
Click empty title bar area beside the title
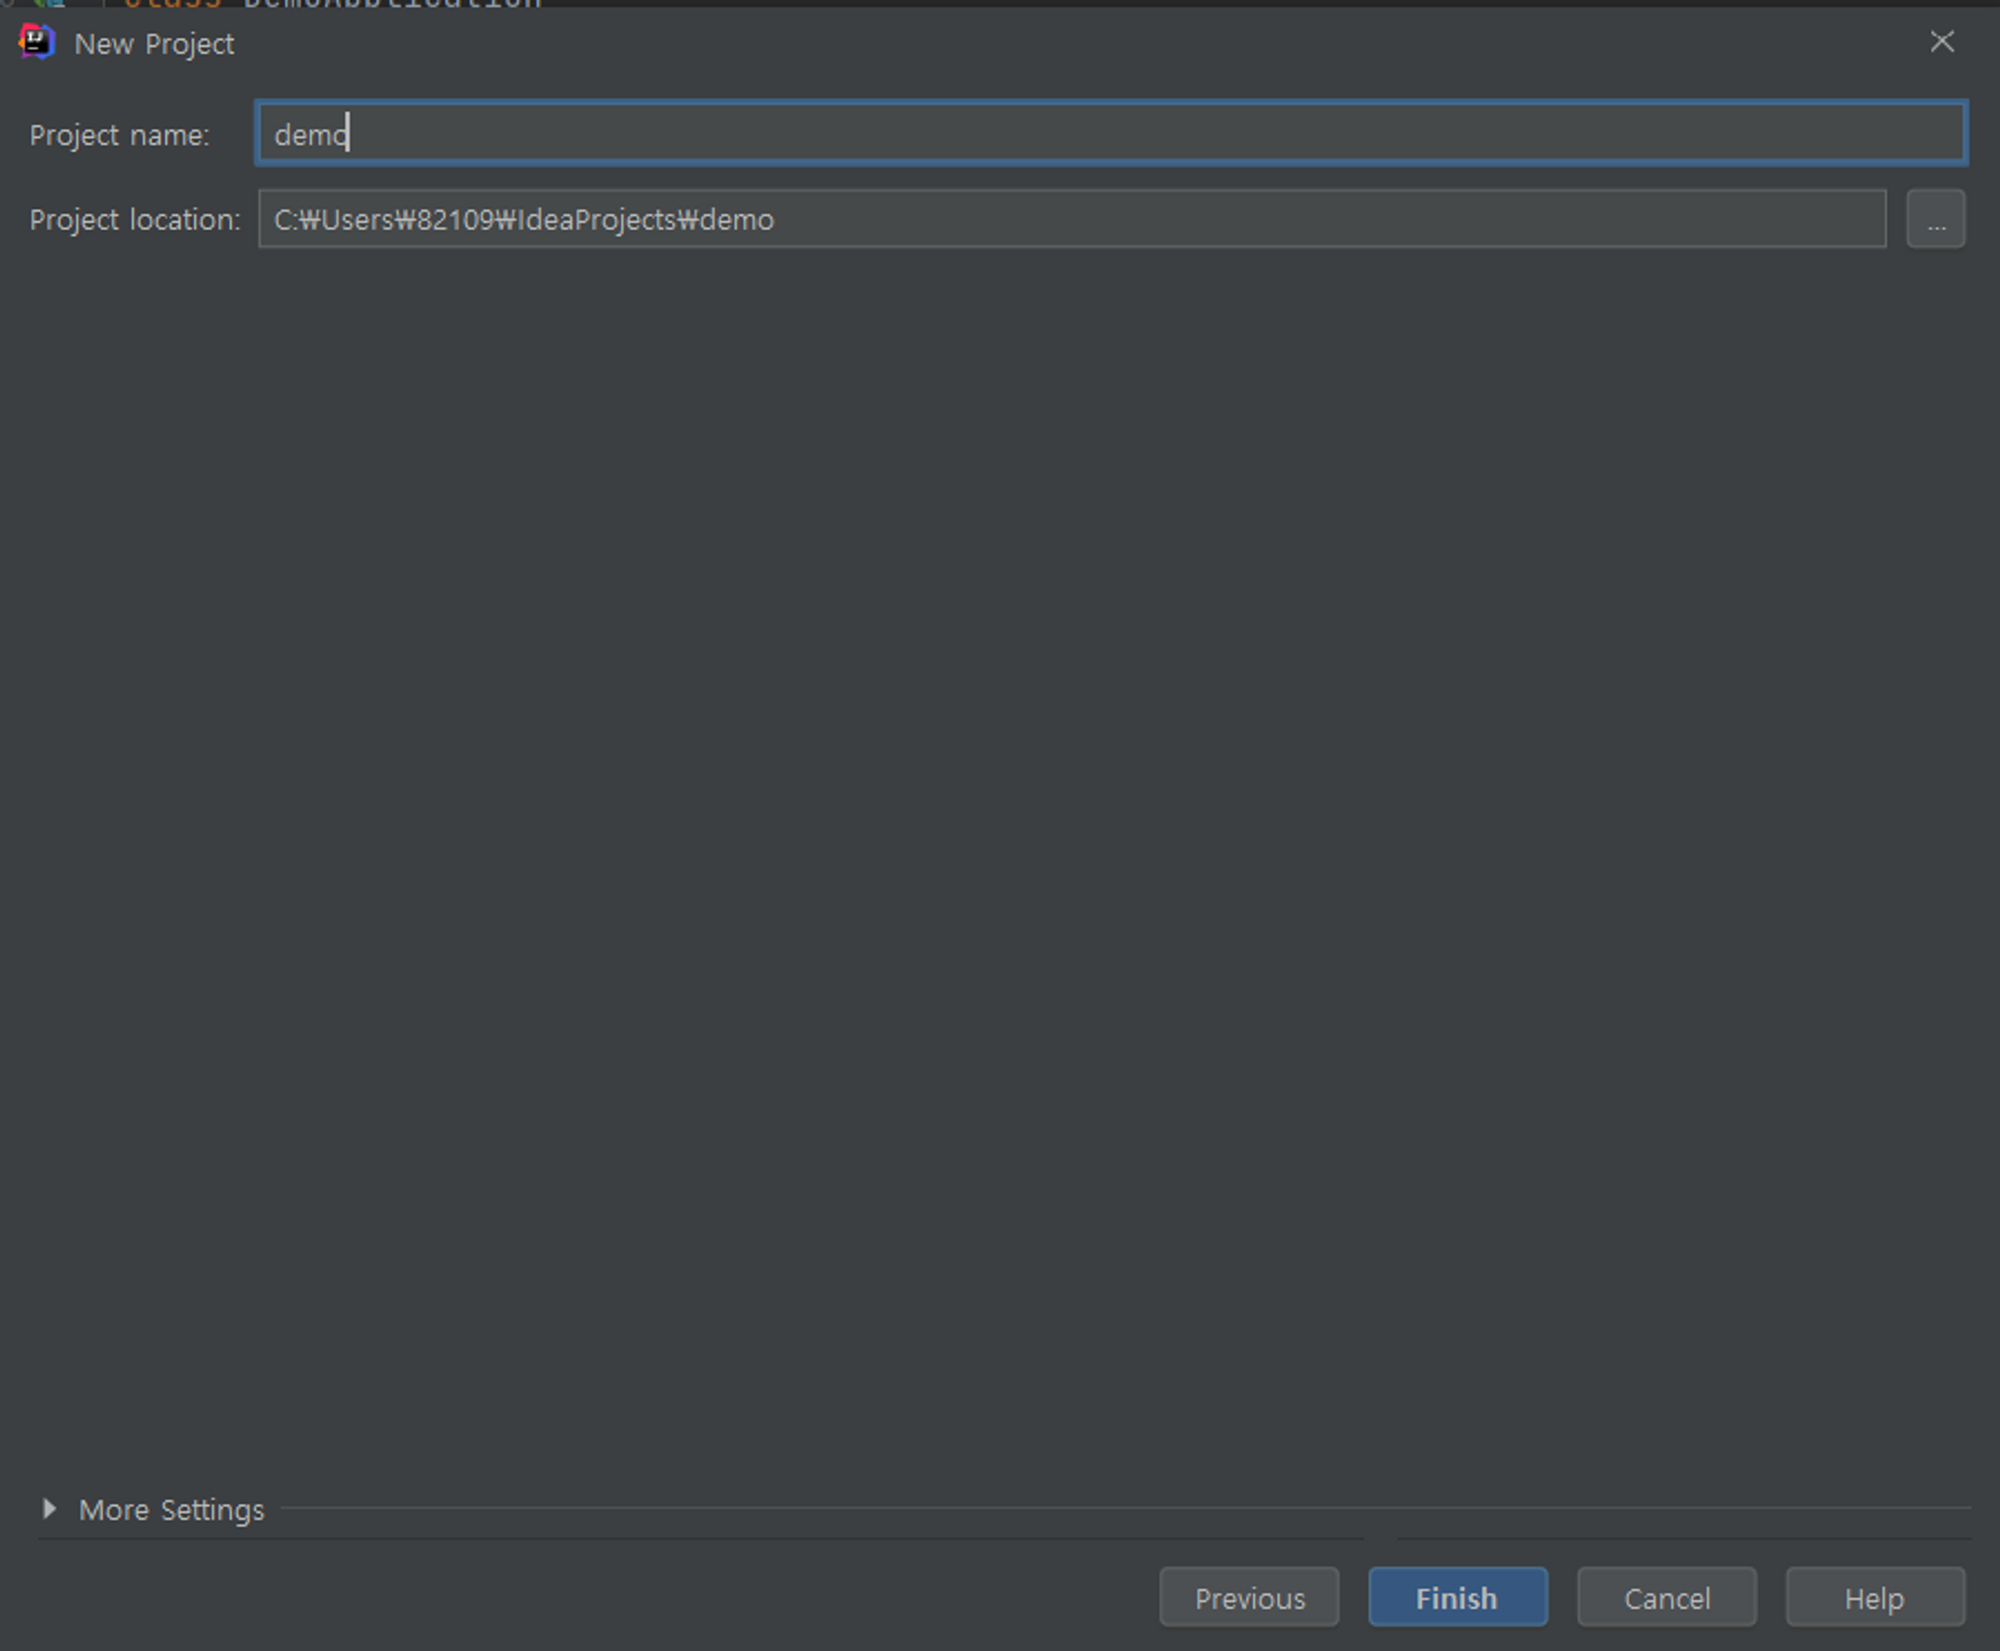1000,44
